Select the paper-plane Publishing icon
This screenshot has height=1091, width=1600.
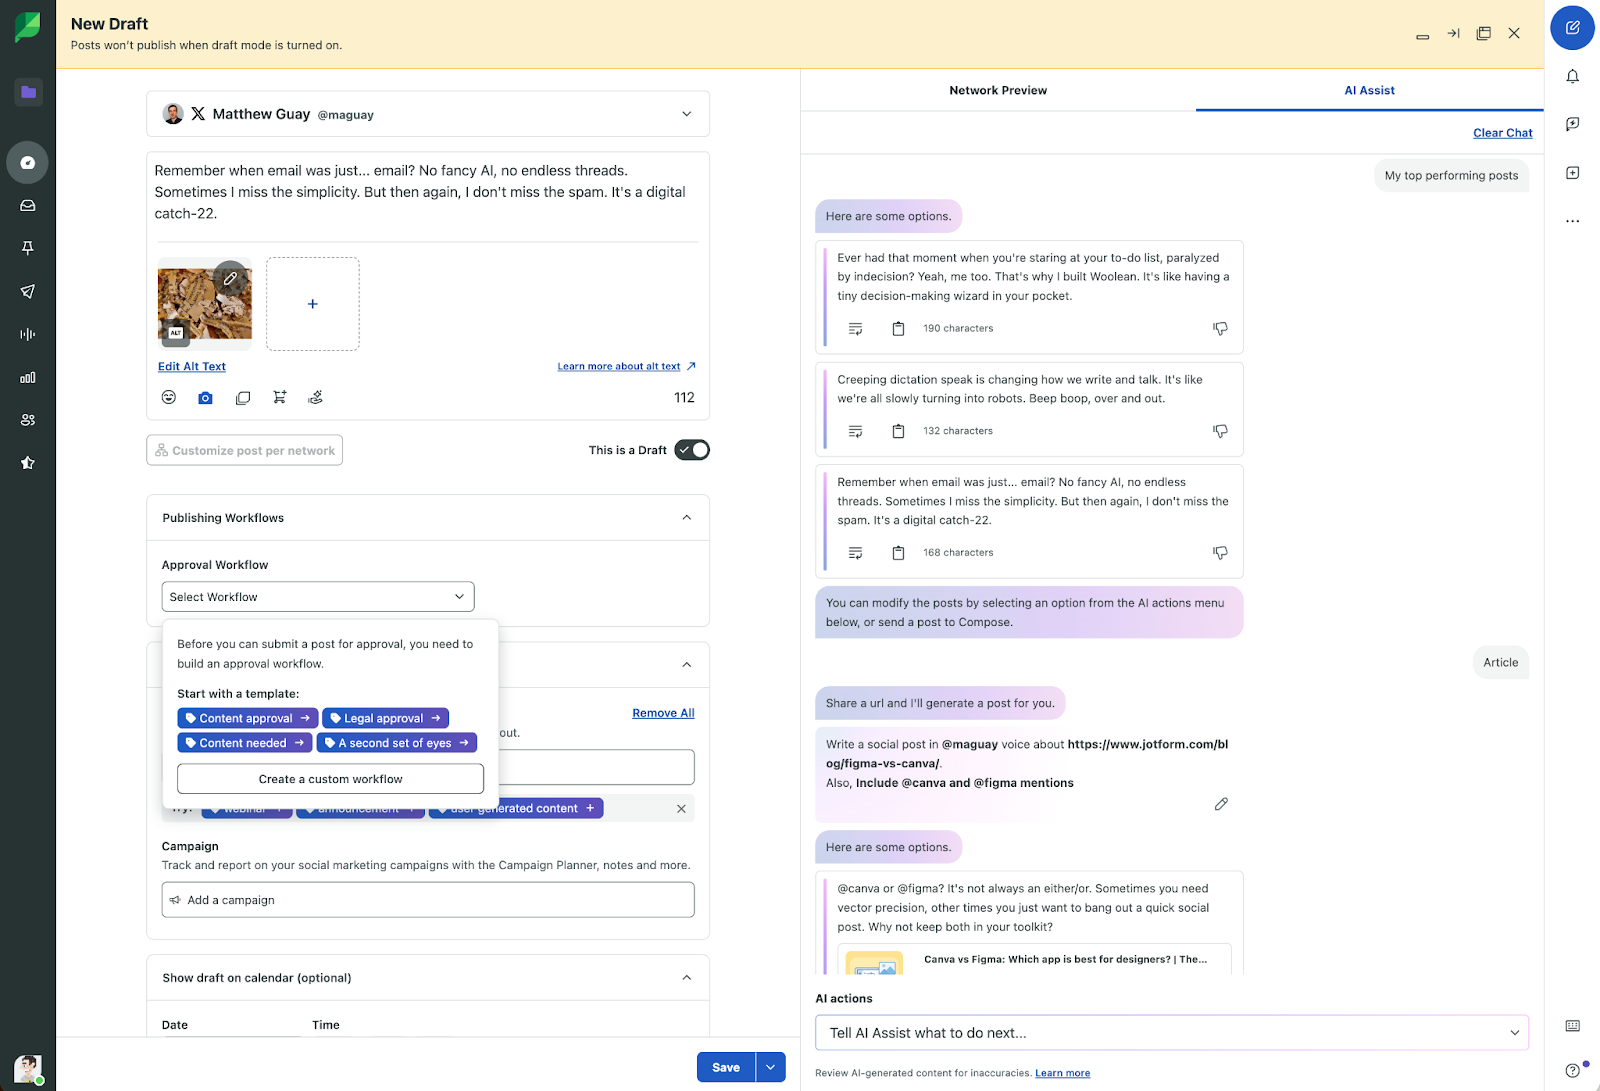(28, 291)
